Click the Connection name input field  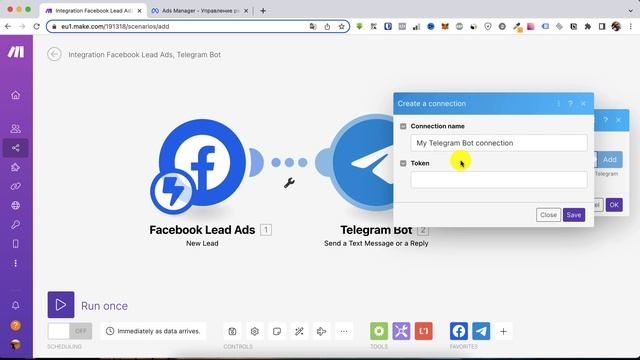coord(499,143)
